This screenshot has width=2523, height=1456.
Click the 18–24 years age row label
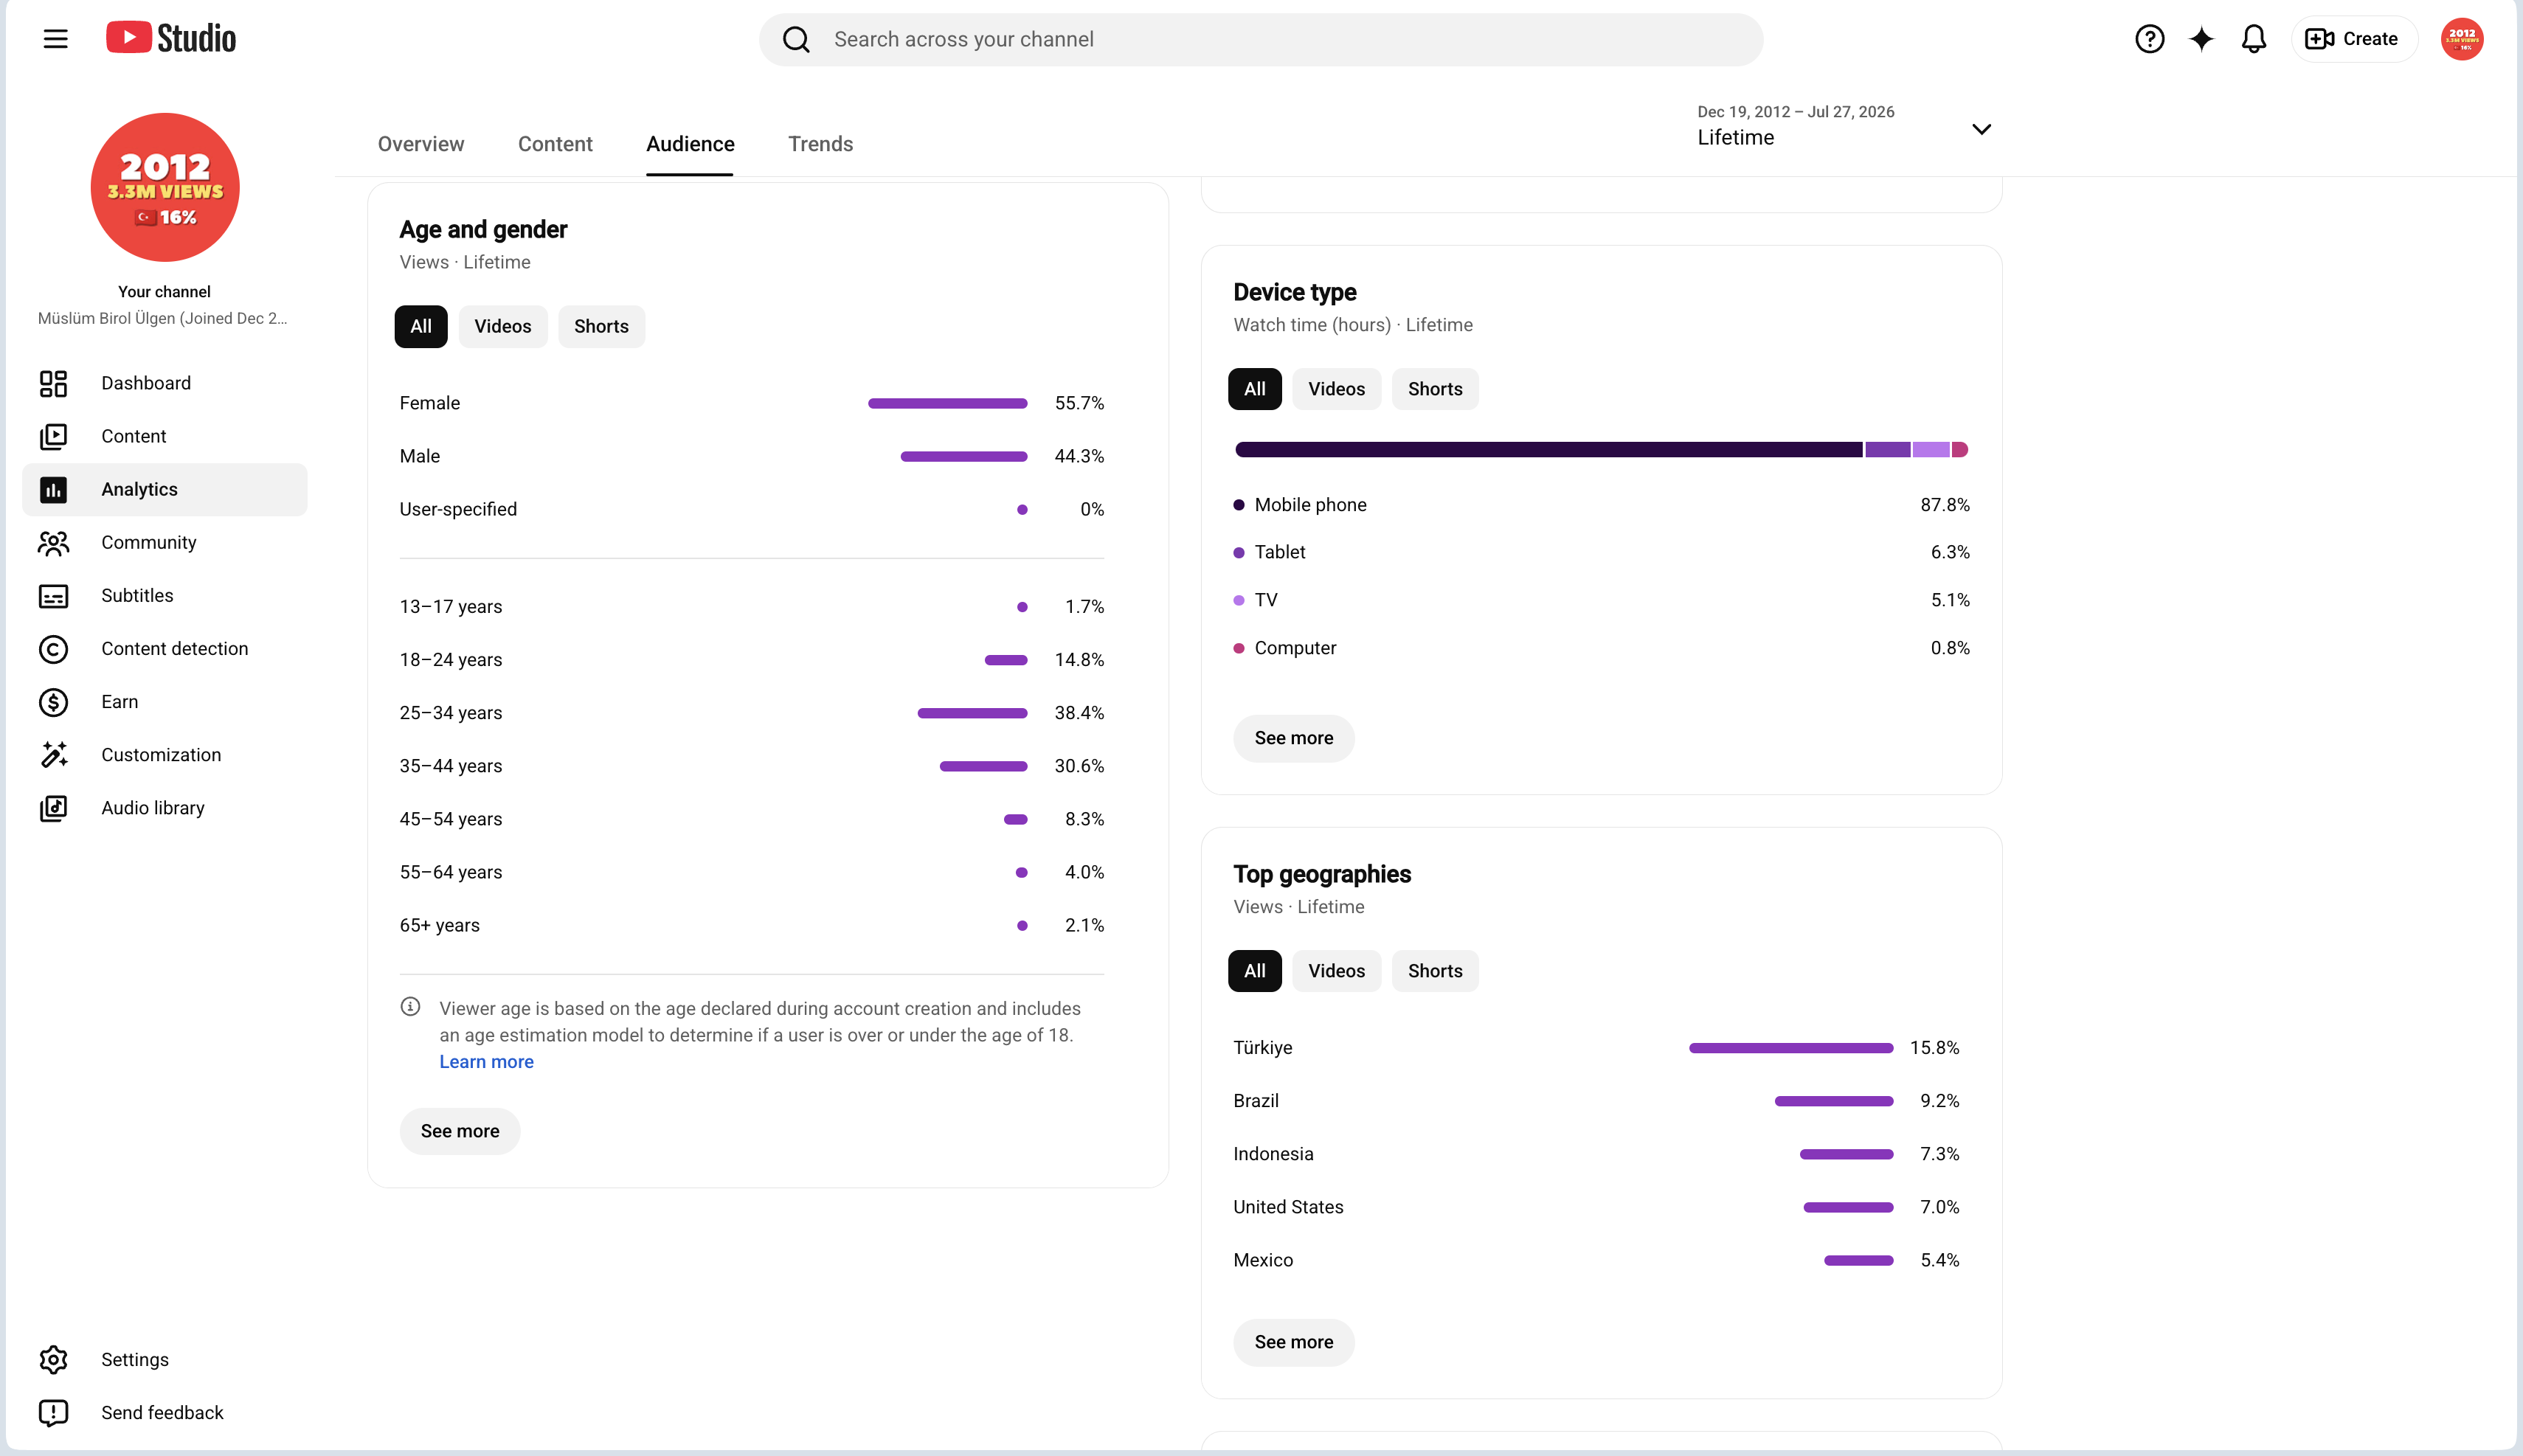coord(451,660)
